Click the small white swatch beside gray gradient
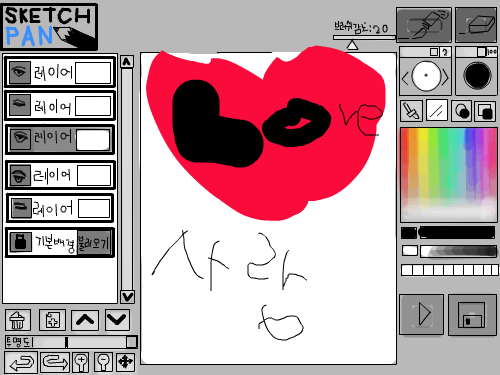The height and width of the screenshot is (375, 500). coord(410,251)
